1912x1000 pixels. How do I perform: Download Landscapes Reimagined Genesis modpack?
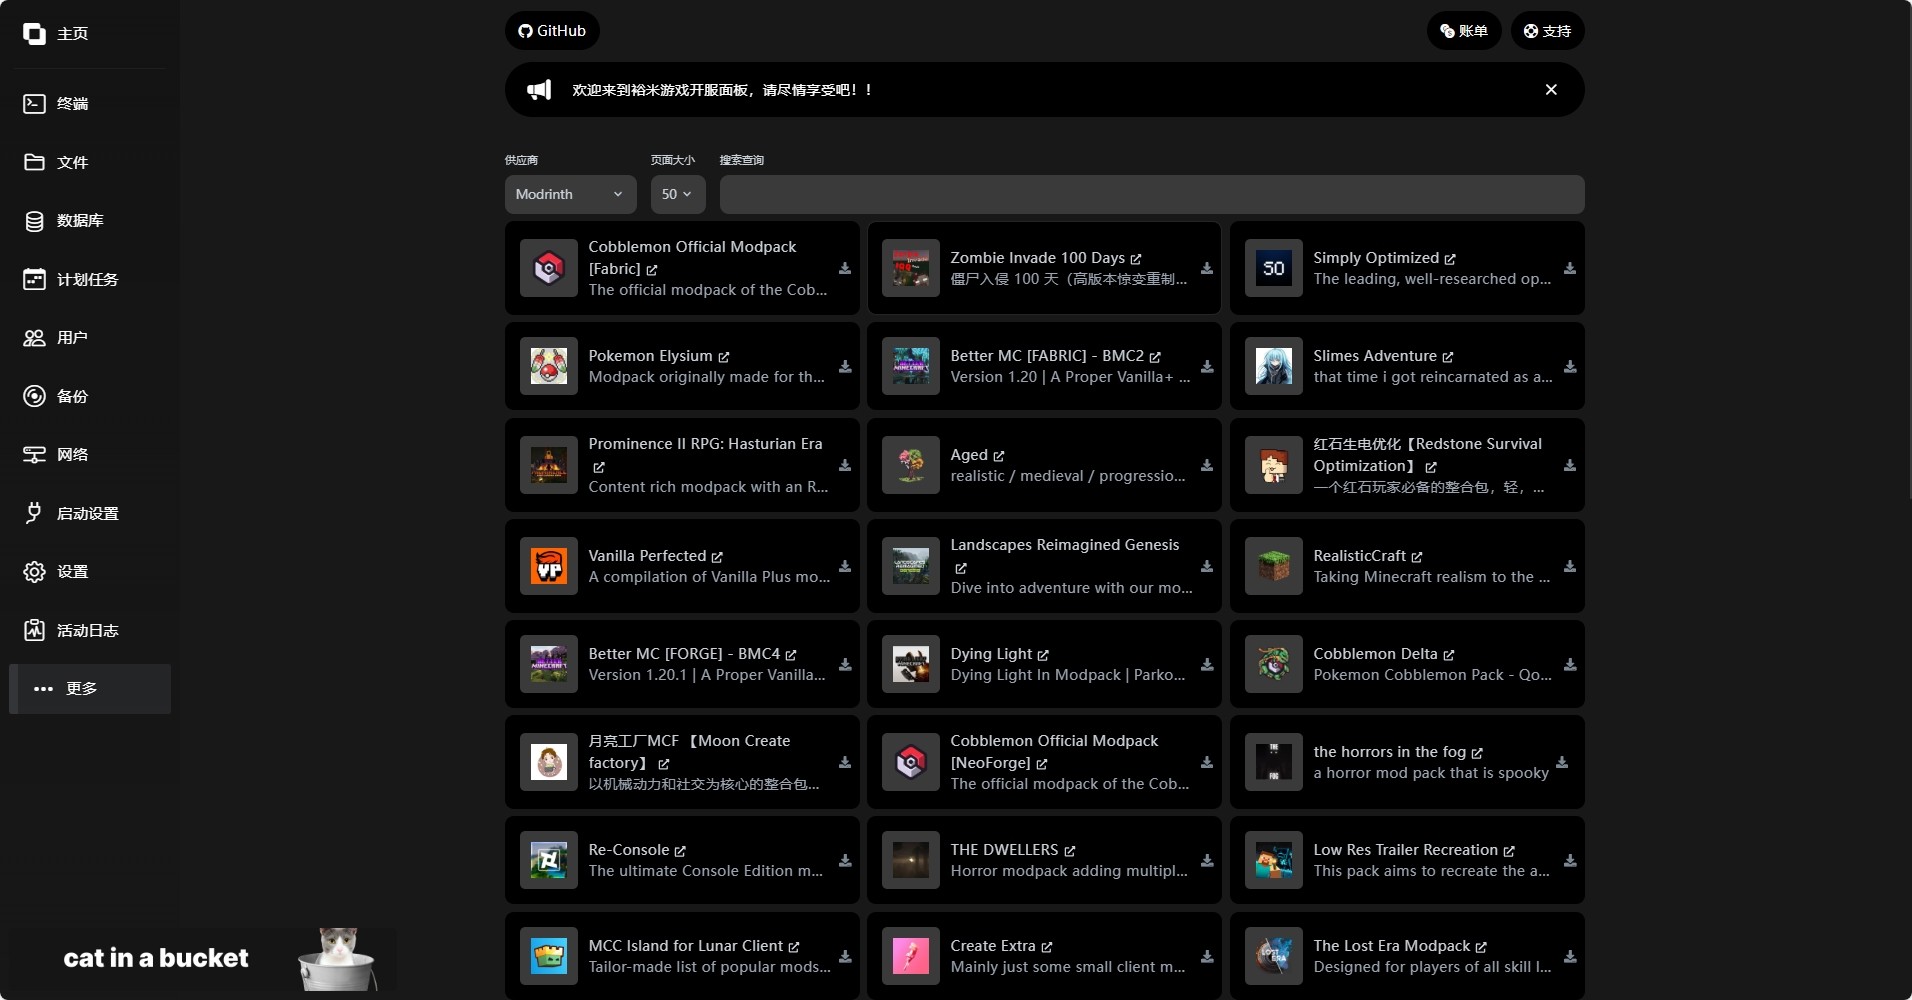click(1207, 566)
